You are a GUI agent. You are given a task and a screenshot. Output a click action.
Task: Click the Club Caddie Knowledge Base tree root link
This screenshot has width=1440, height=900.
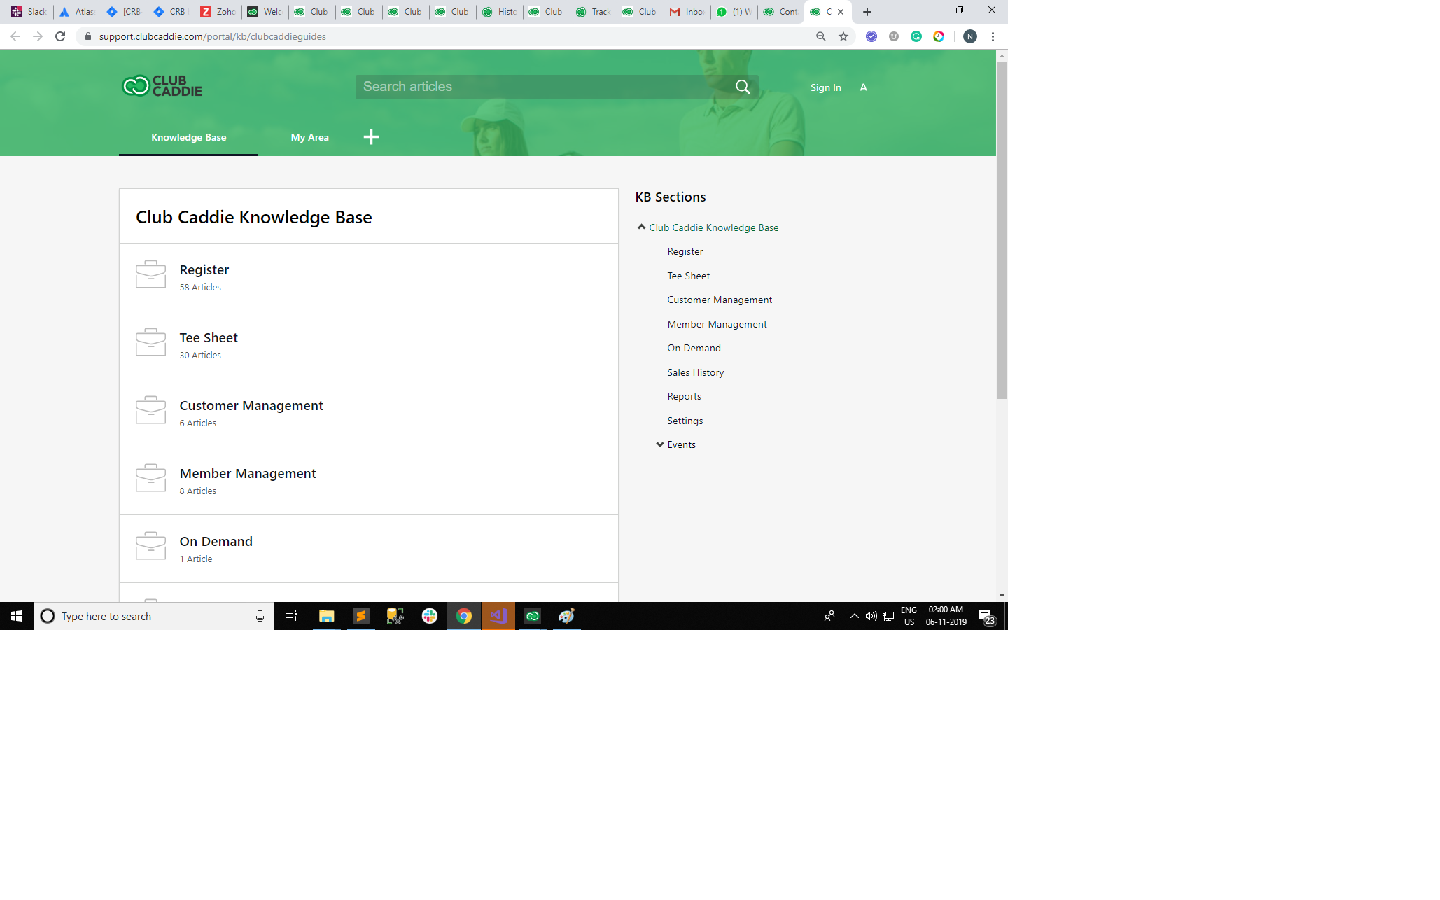pyautogui.click(x=713, y=227)
